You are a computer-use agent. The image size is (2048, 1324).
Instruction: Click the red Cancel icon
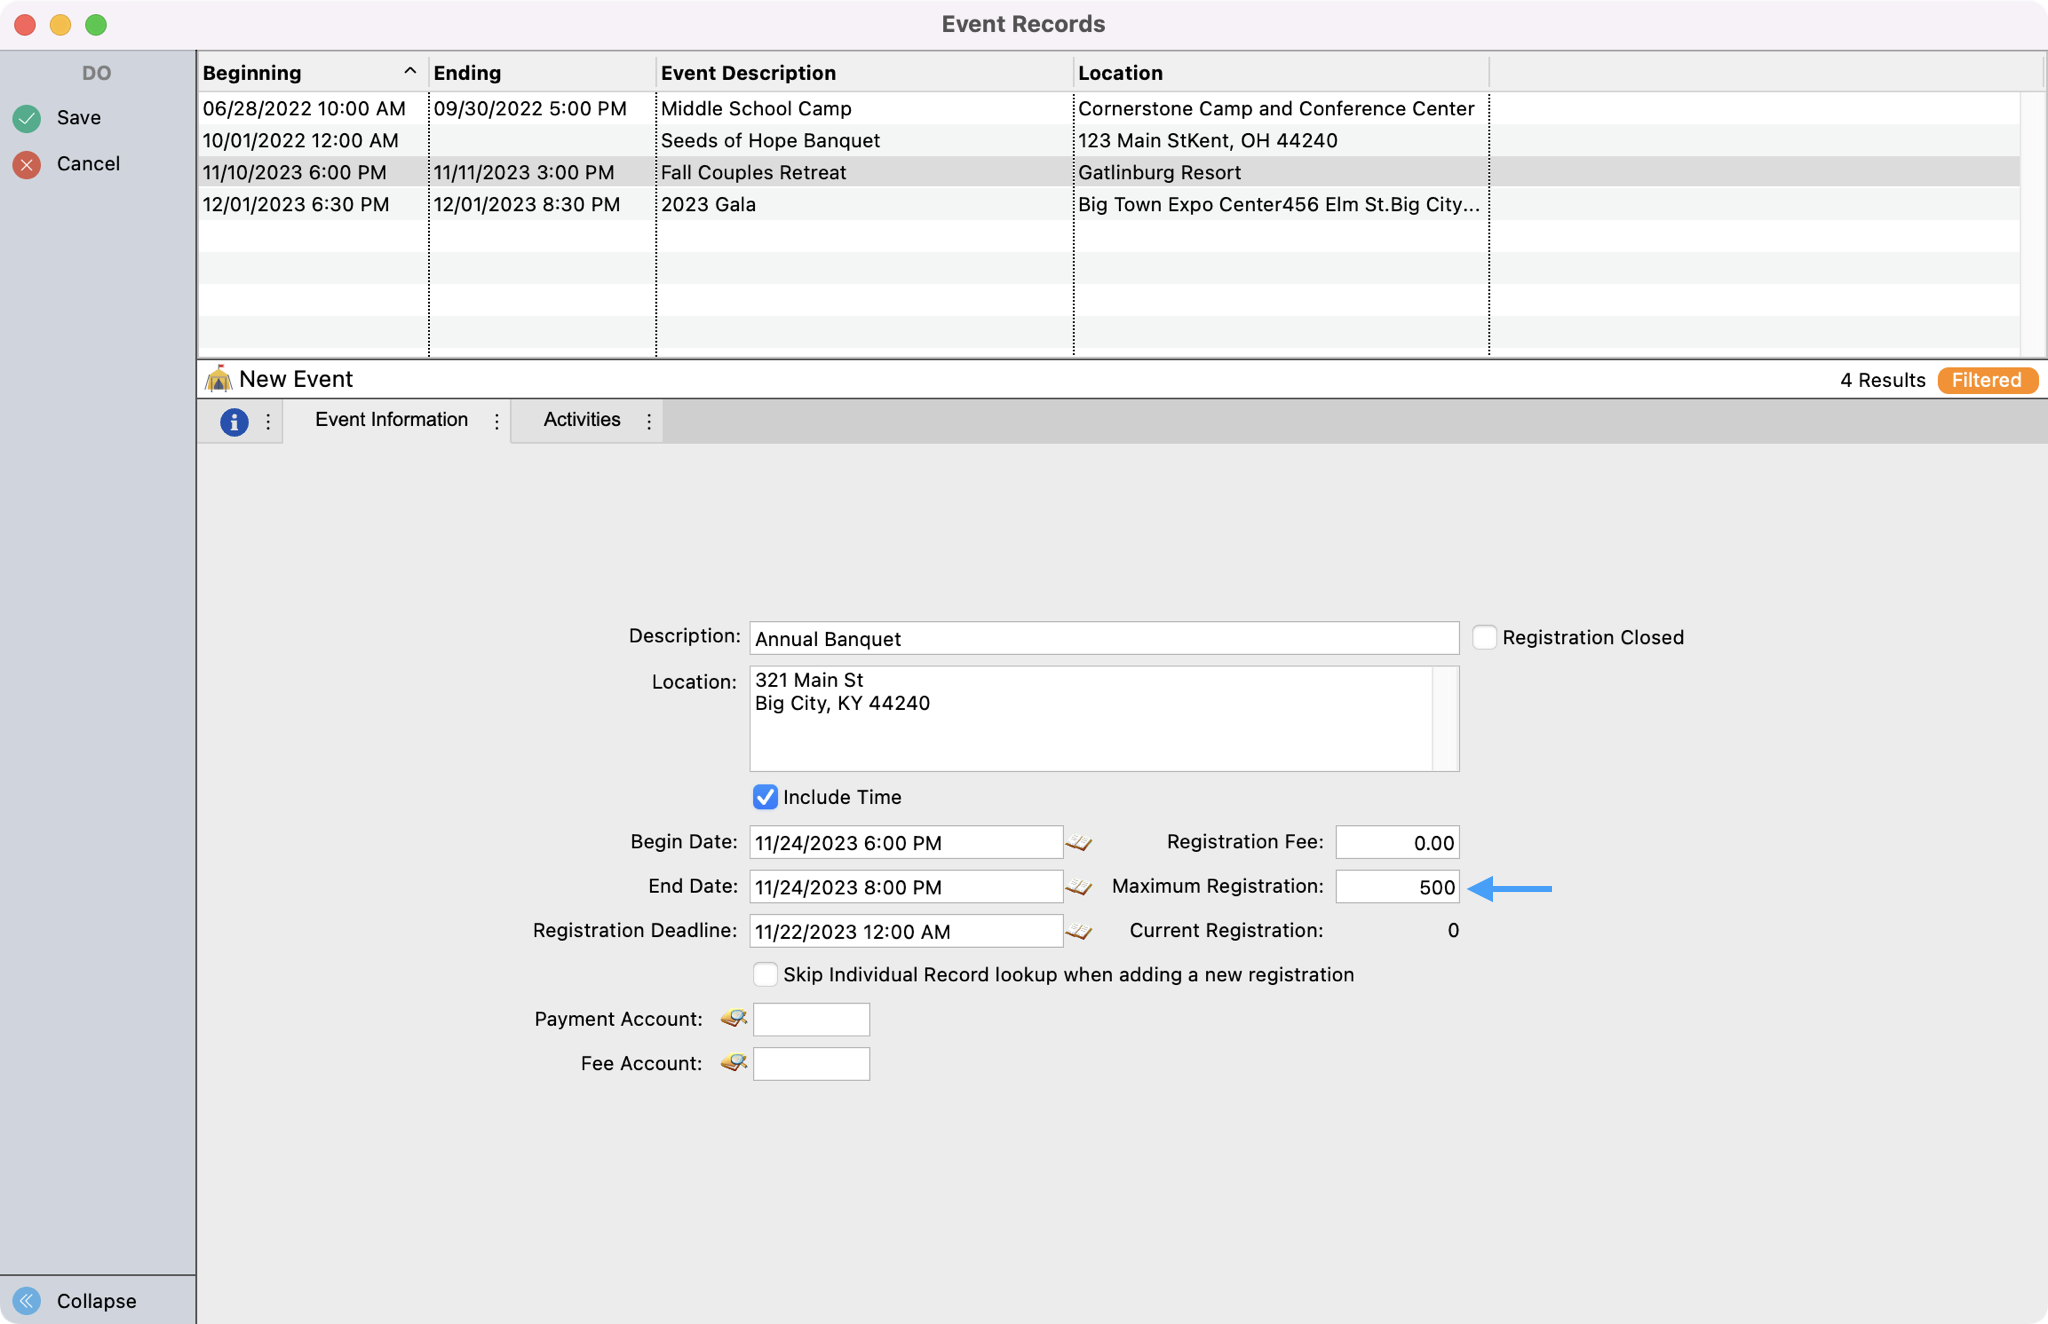[27, 164]
